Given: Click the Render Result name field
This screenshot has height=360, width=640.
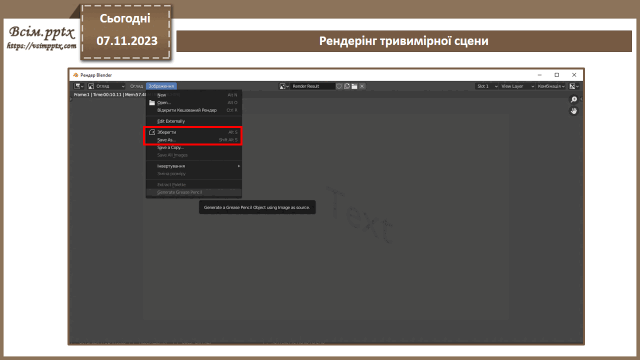Looking at the screenshot, I should click(x=313, y=86).
